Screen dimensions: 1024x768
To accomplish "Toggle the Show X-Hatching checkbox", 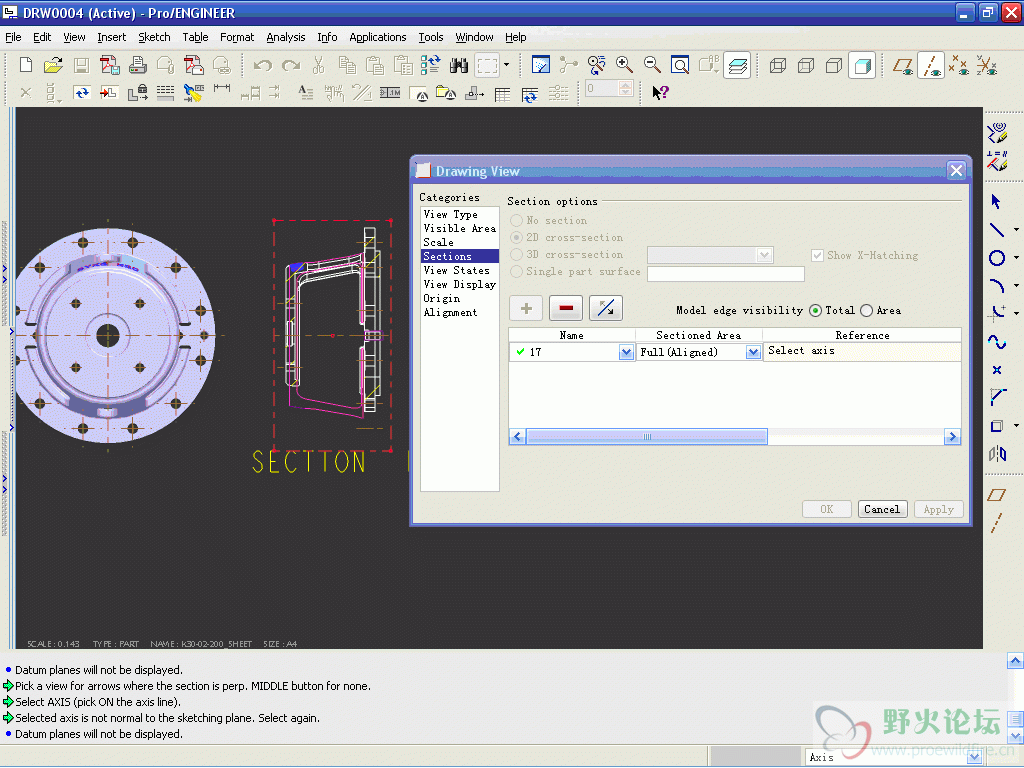I will pyautogui.click(x=817, y=255).
